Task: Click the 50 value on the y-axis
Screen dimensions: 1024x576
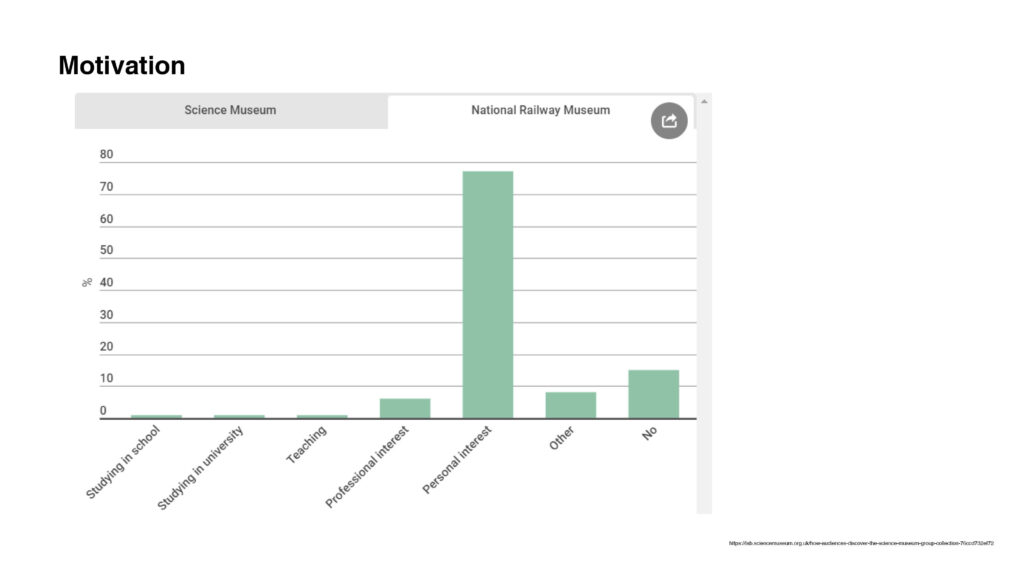Action: (106, 250)
